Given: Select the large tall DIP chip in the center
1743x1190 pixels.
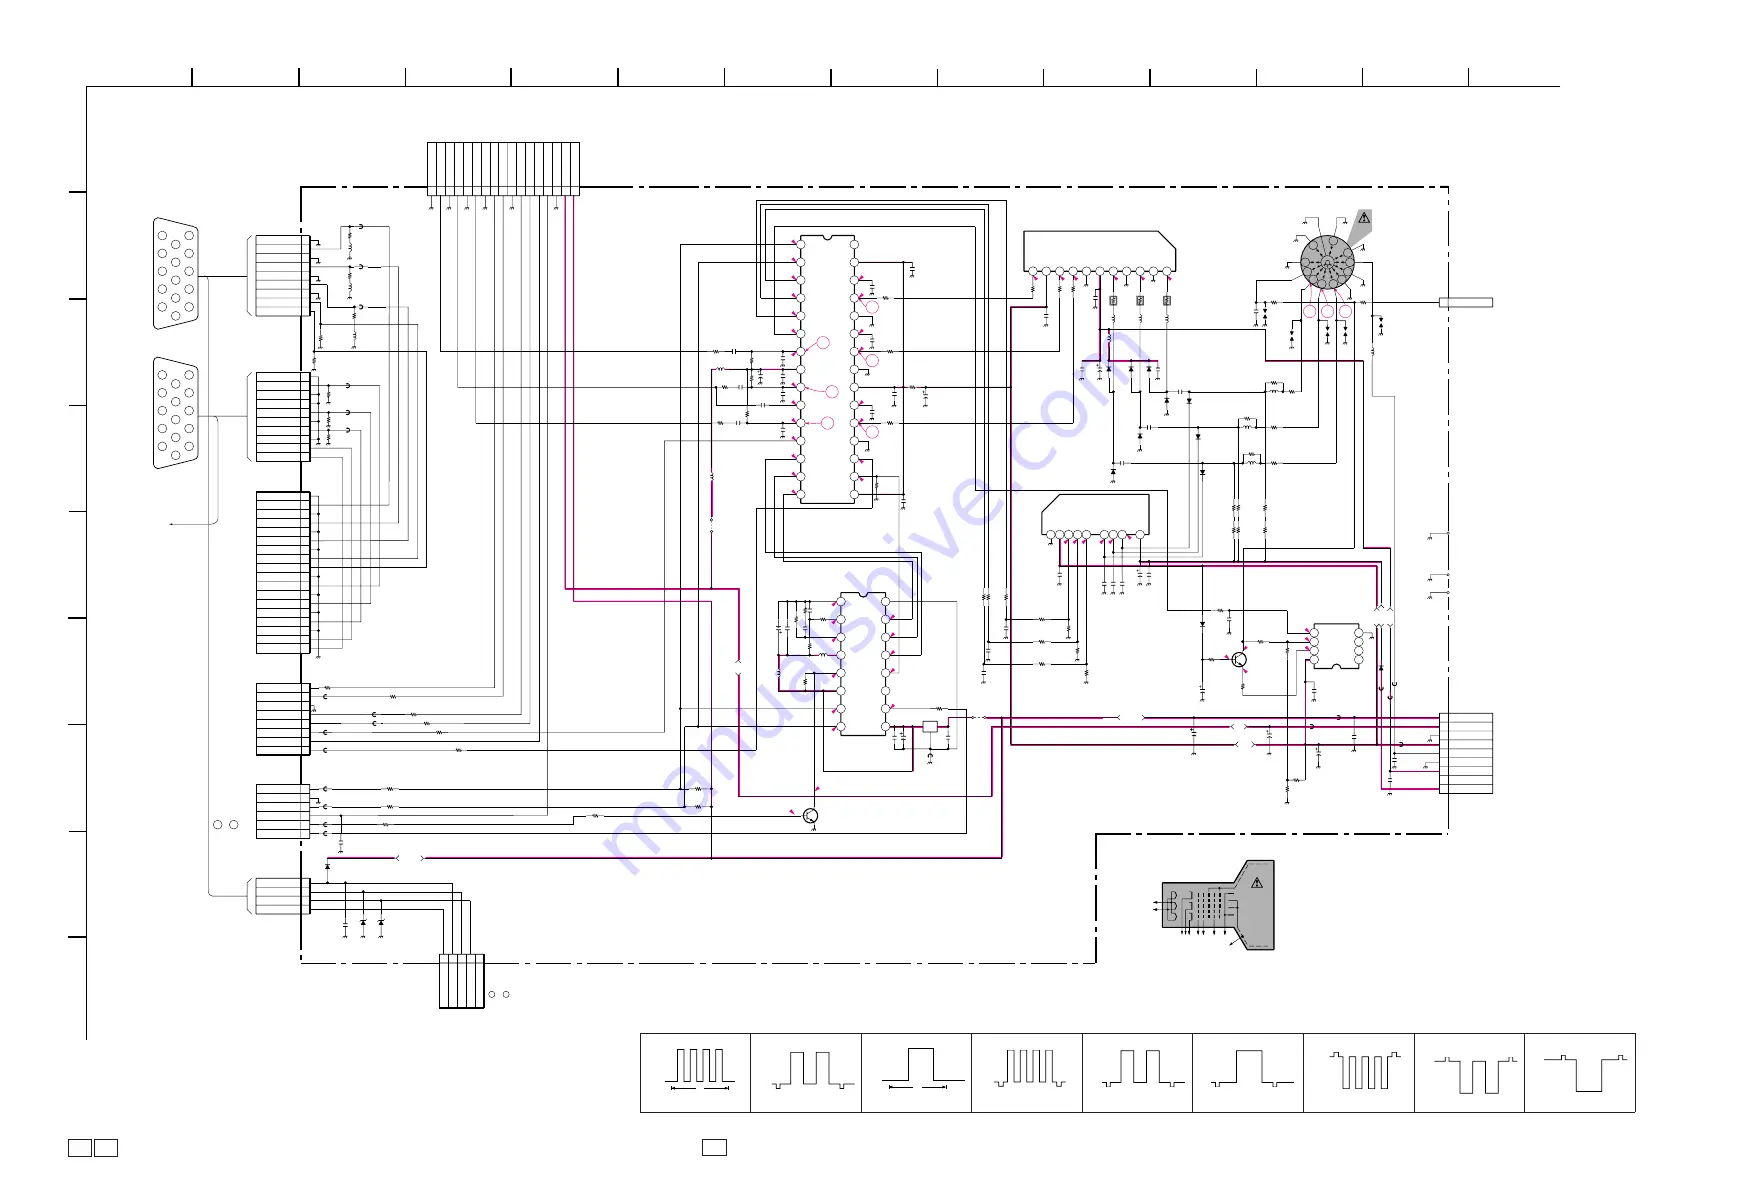Looking at the screenshot, I should tap(827, 369).
